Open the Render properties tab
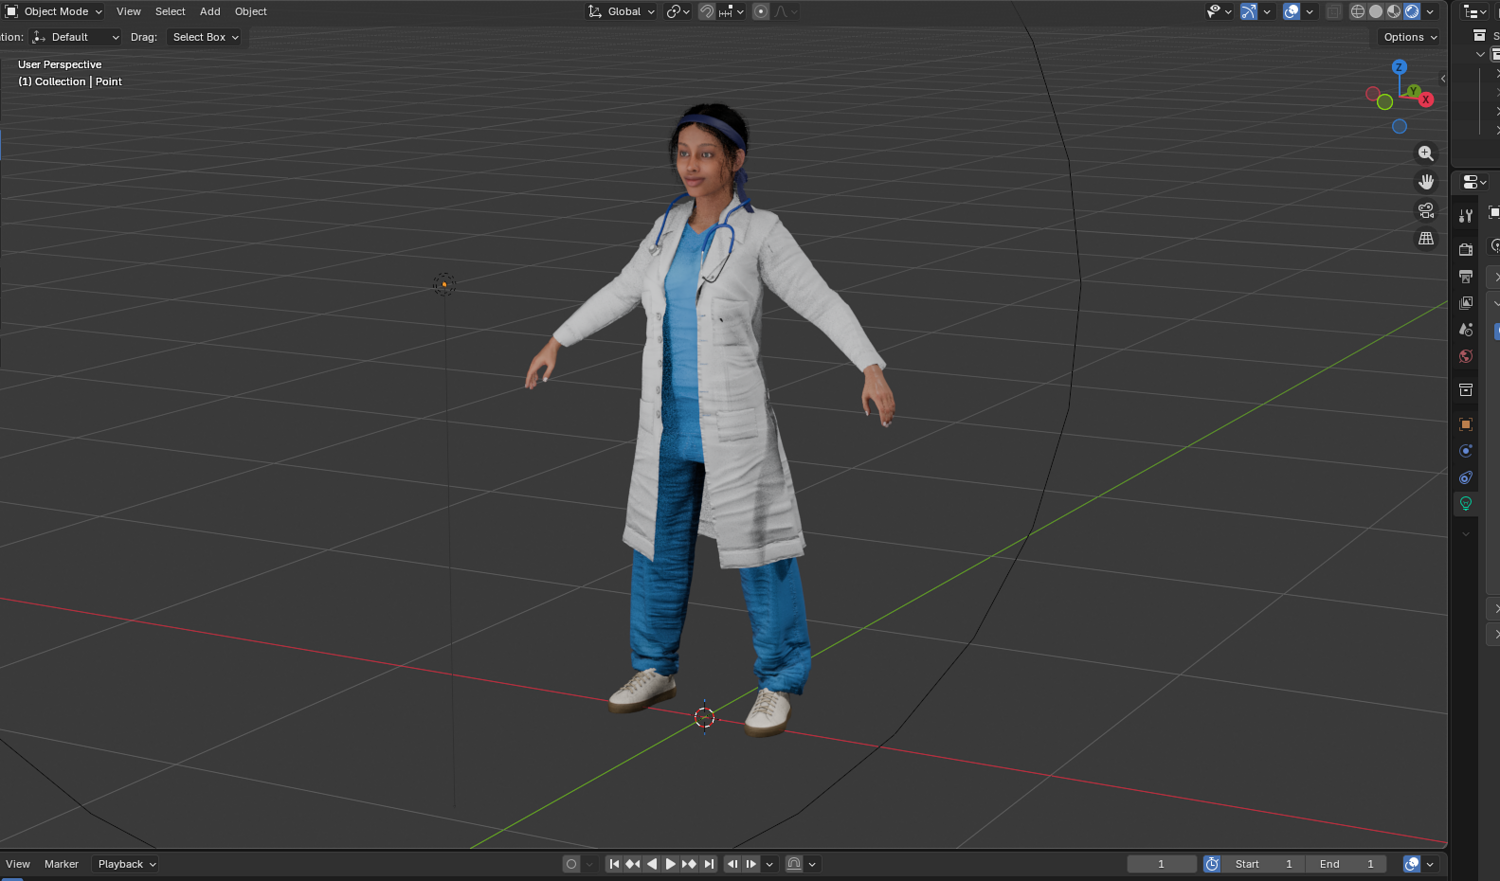 point(1466,249)
